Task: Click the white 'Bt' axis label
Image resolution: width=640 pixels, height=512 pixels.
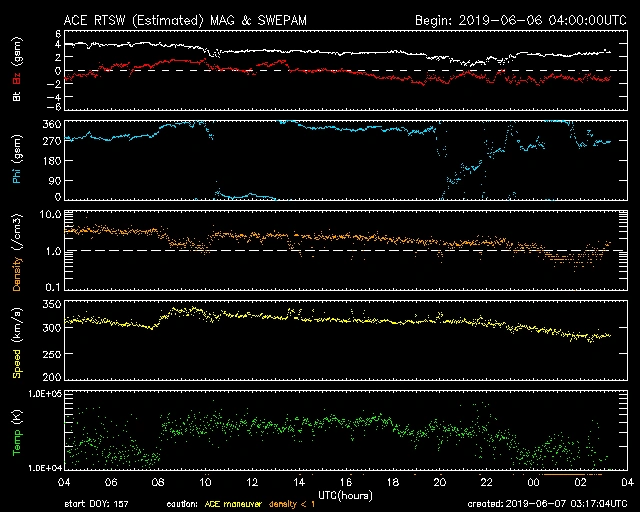Action: tap(17, 96)
